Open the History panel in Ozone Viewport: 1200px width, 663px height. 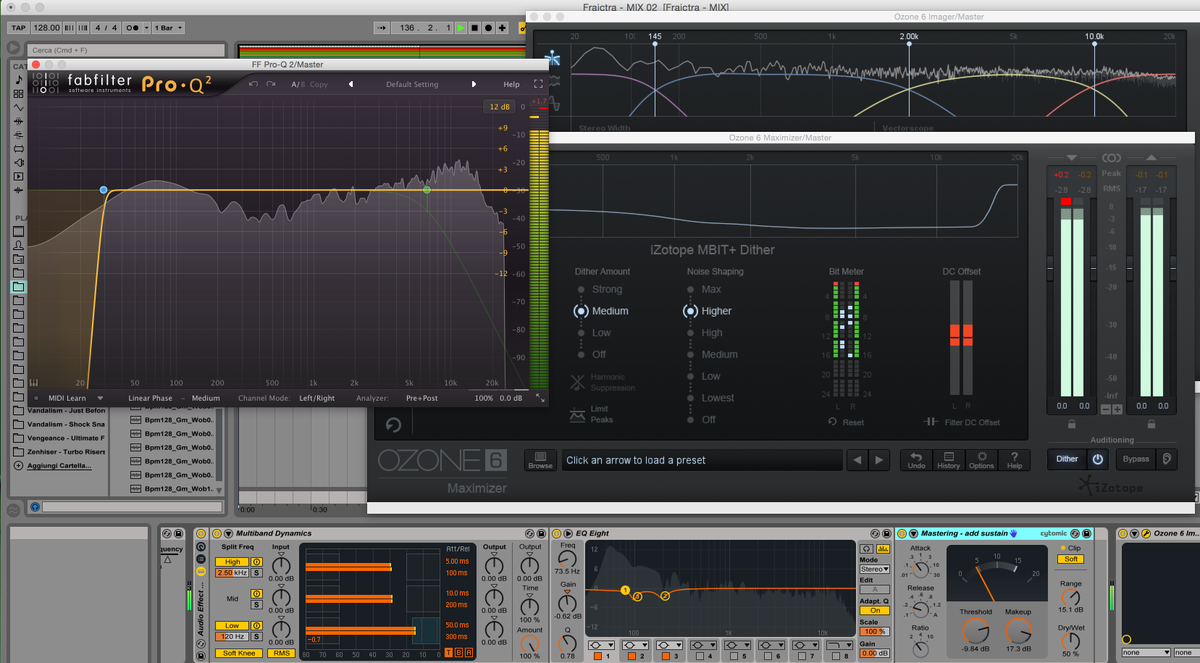coord(948,460)
